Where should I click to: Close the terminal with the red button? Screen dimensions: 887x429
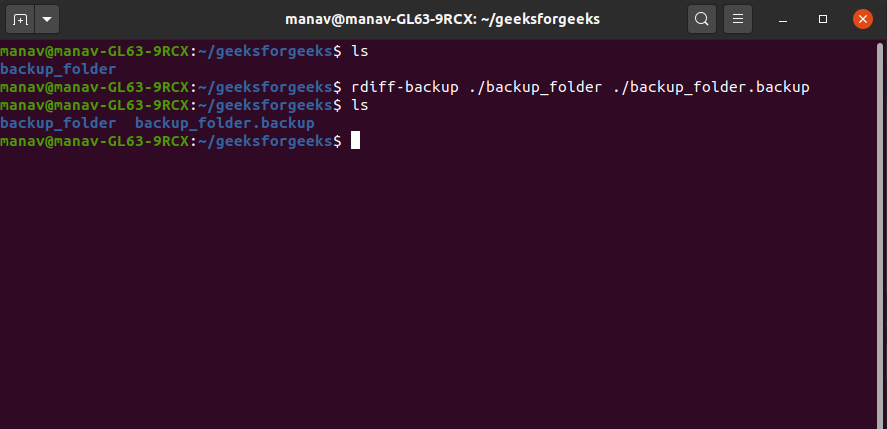click(862, 19)
